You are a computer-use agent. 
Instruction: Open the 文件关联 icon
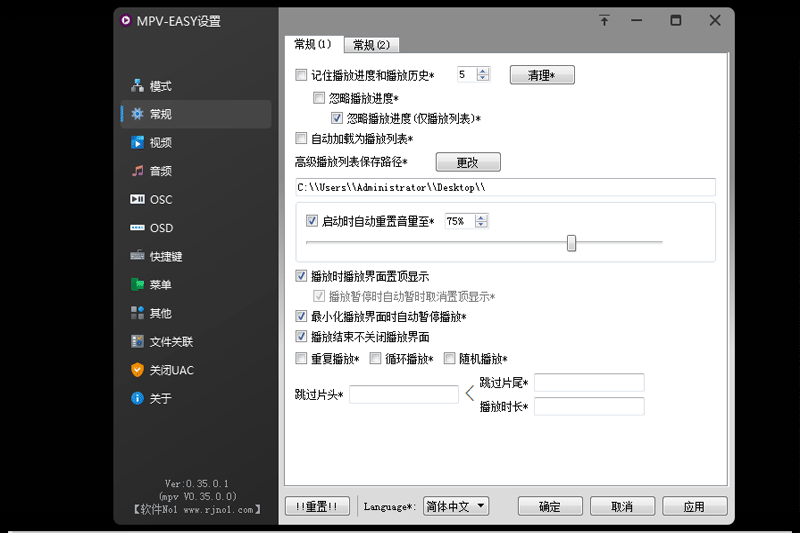(137, 341)
